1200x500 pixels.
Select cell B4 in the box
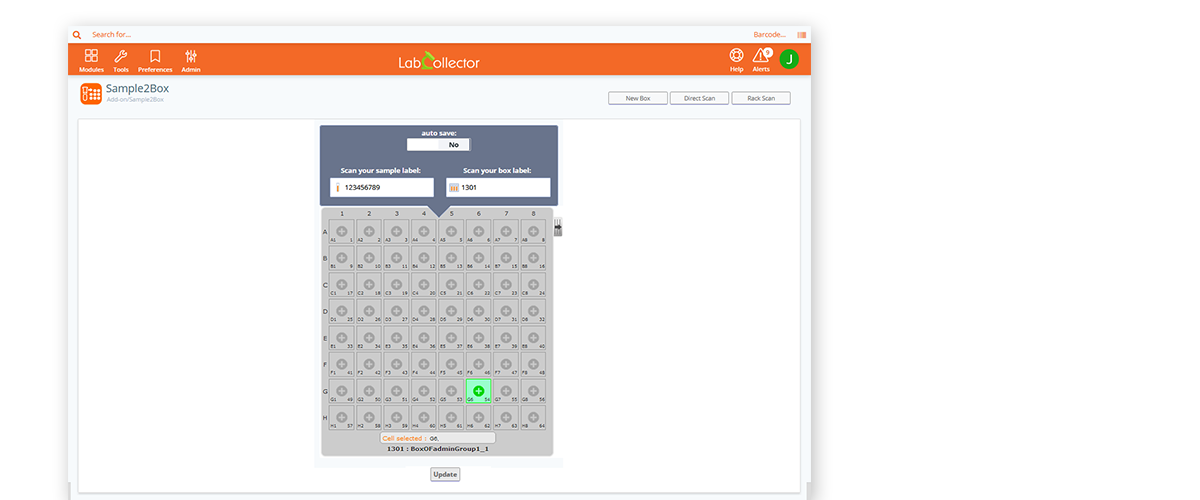424,259
